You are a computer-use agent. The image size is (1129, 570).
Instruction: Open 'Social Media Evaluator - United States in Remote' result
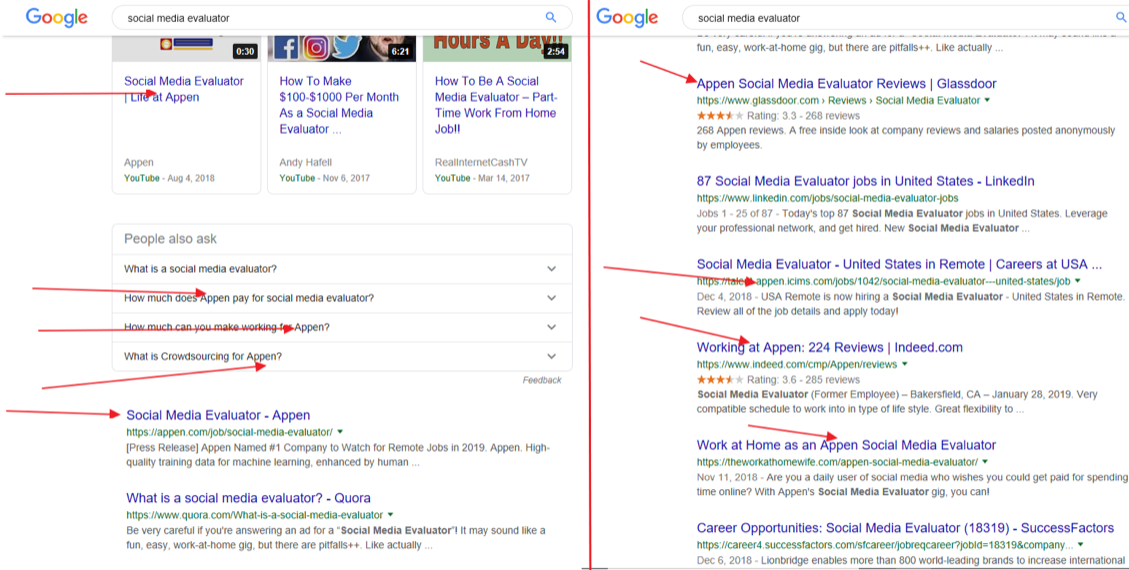tap(899, 264)
